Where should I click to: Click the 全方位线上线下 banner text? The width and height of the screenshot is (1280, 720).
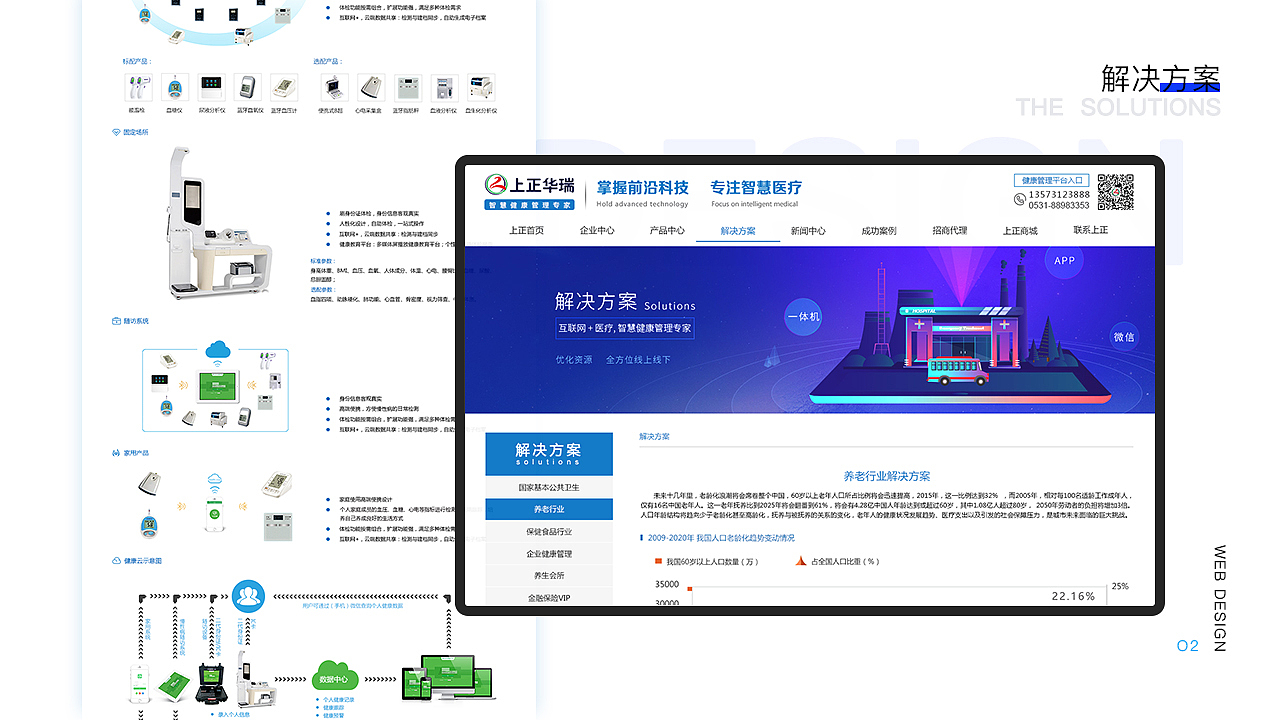coord(638,360)
